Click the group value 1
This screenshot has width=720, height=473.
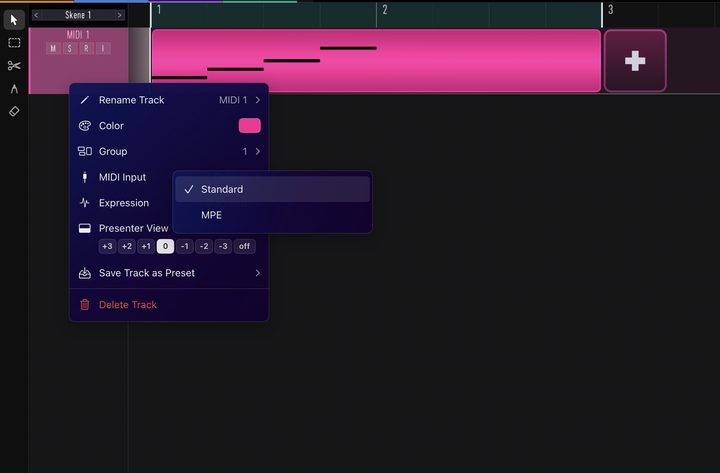tap(245, 152)
